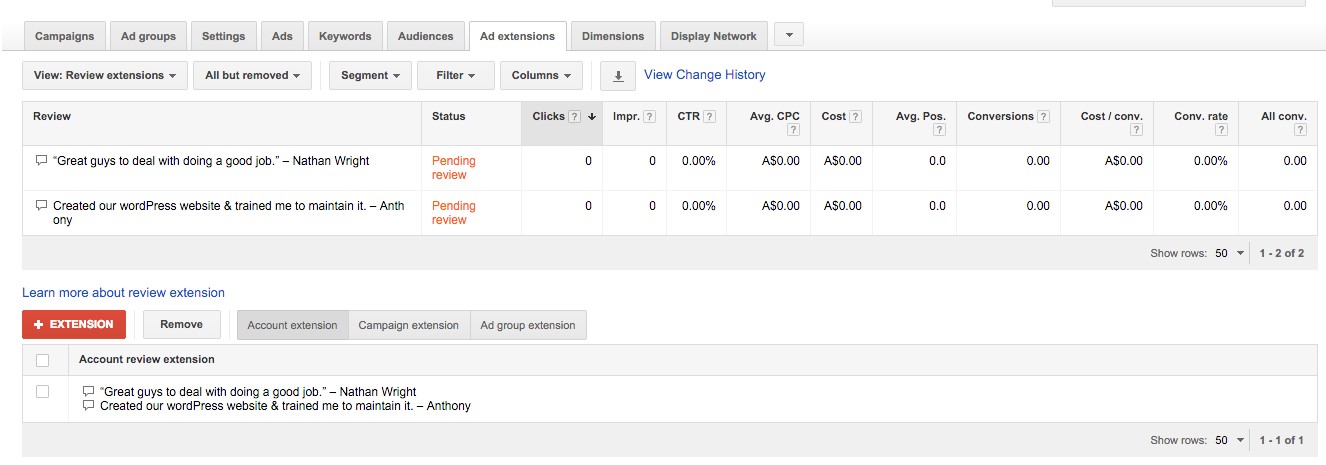Sort by the Review column header
1326x465 pixels.
tap(52, 117)
